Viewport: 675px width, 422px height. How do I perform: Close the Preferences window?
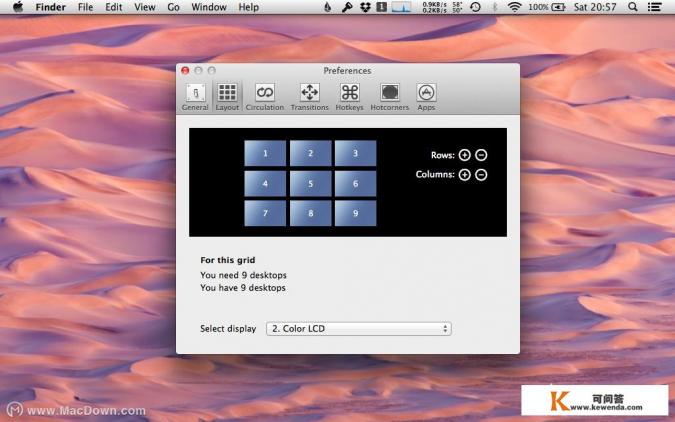tap(185, 71)
